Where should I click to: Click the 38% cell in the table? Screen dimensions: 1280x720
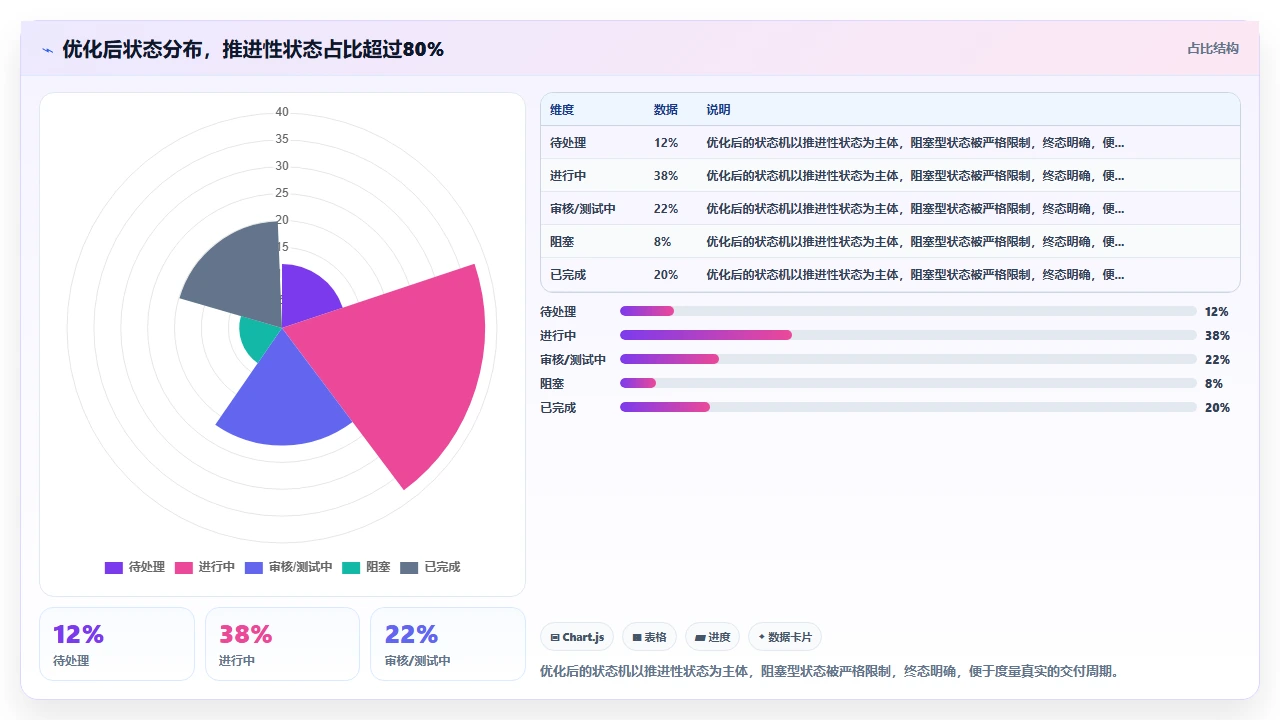pyautogui.click(x=666, y=176)
